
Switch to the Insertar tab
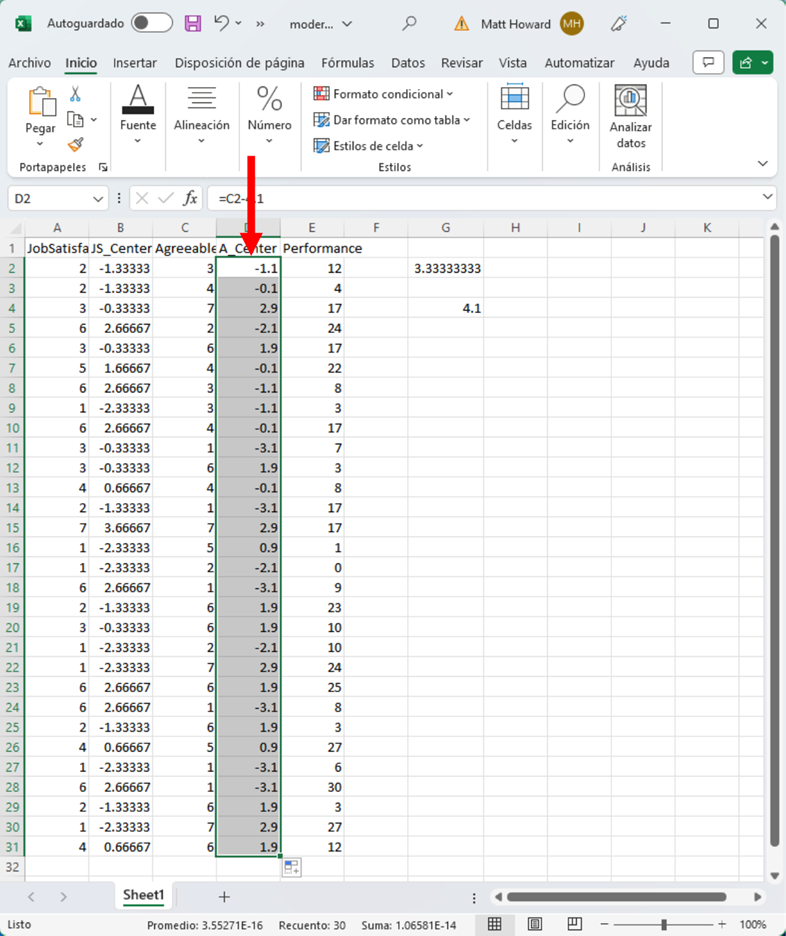tap(134, 62)
